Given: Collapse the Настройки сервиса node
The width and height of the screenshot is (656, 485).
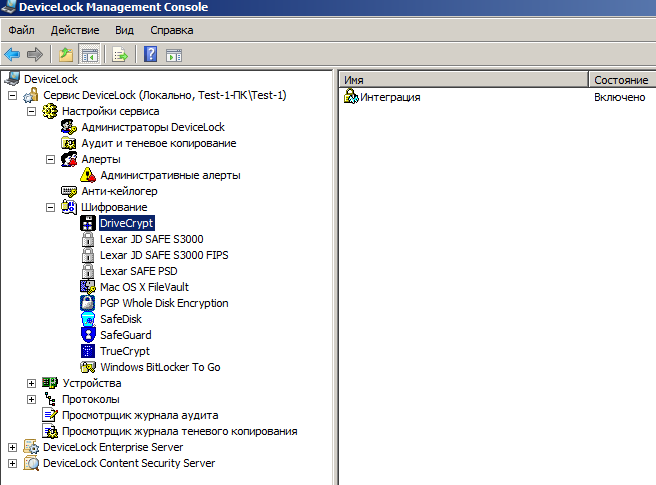Looking at the screenshot, I should coord(31,111).
